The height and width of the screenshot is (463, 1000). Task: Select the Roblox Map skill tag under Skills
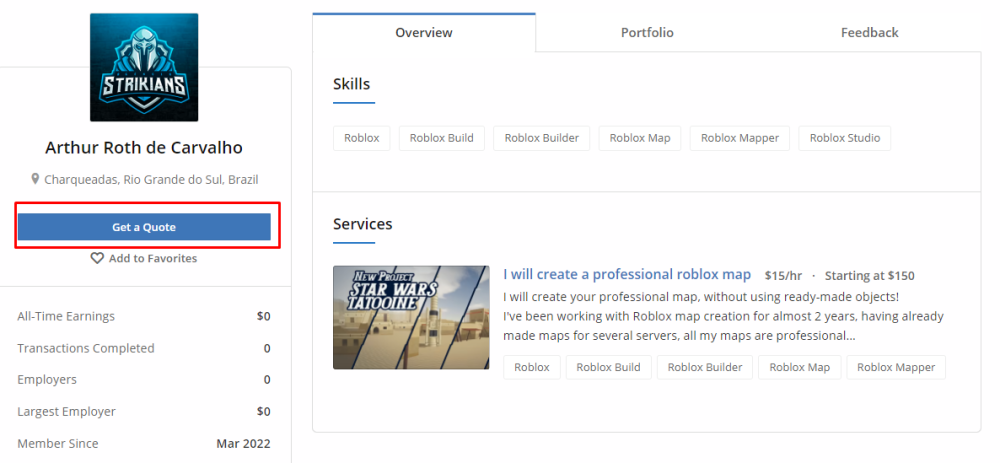640,138
